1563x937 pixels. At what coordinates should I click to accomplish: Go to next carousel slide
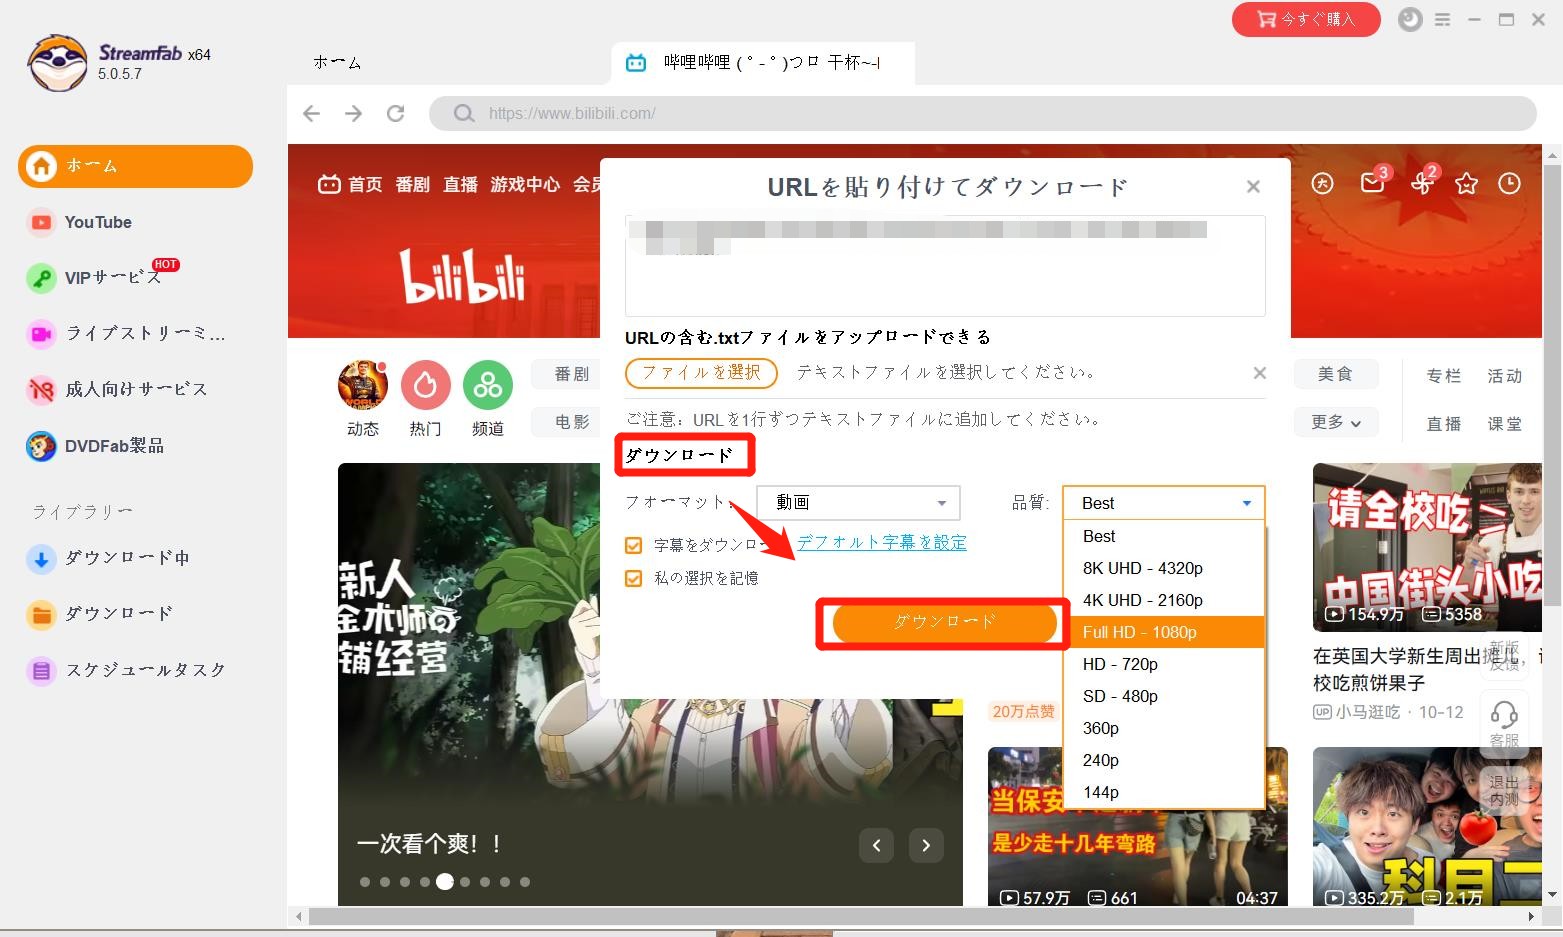pyautogui.click(x=926, y=846)
